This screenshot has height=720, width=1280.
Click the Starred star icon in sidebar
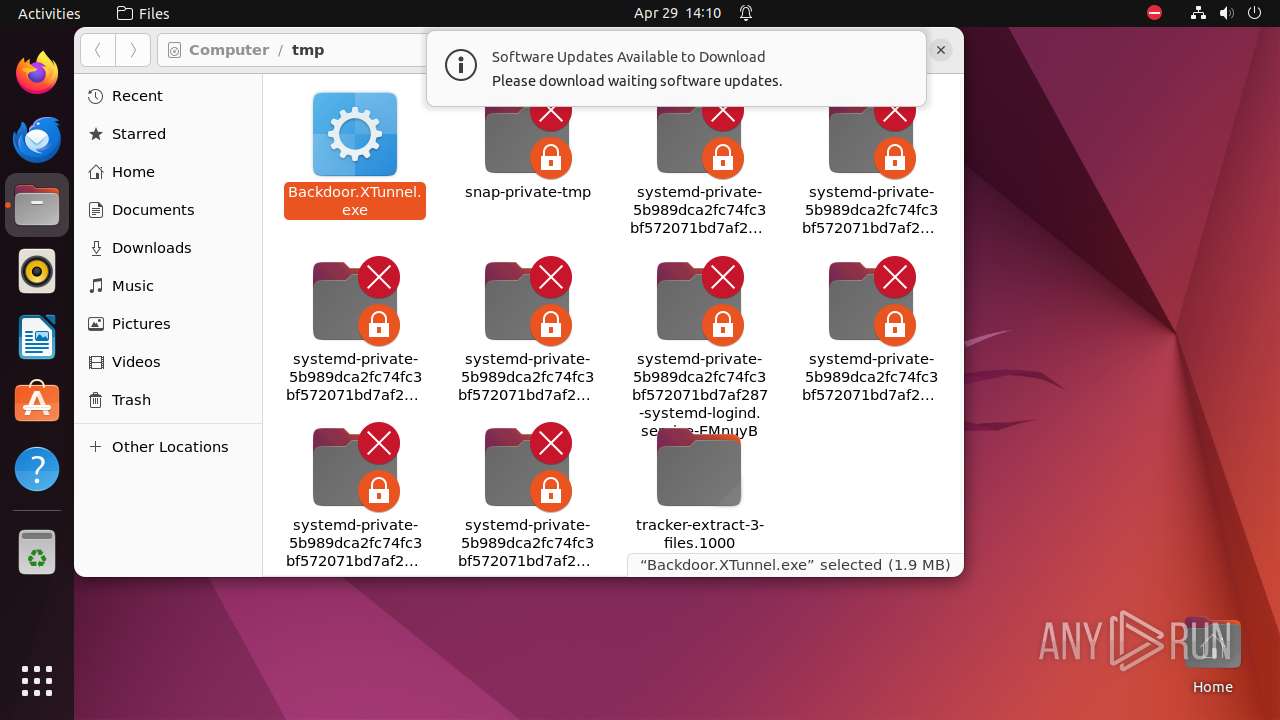(96, 134)
